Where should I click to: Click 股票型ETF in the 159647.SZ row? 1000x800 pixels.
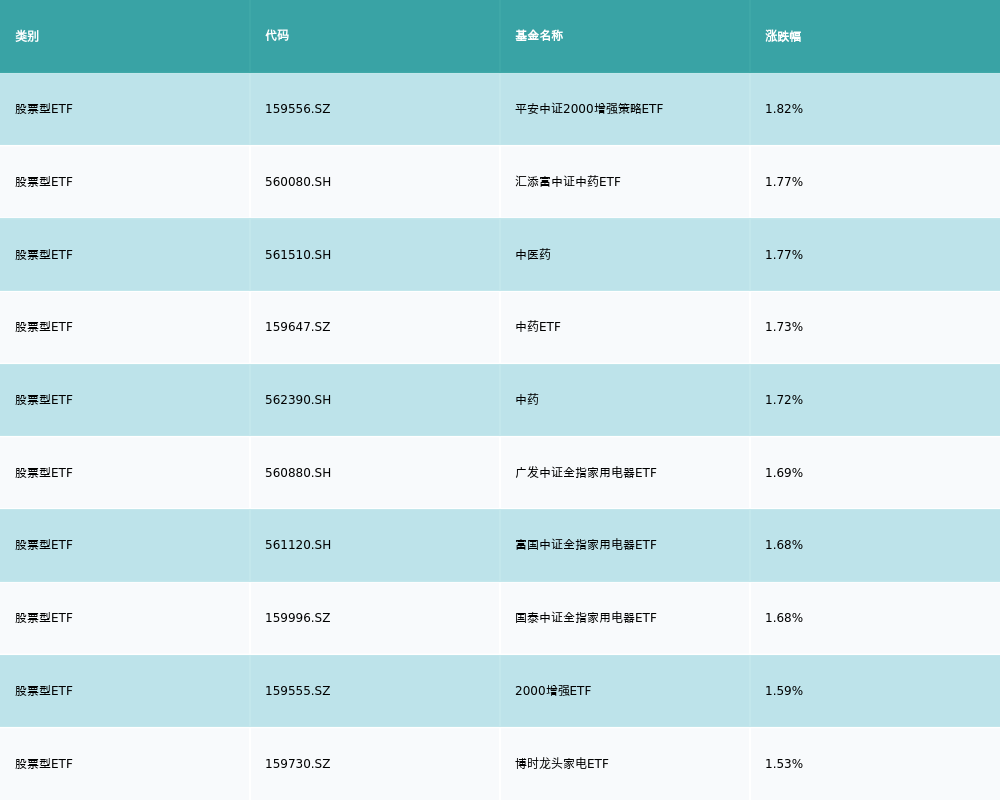[44, 327]
